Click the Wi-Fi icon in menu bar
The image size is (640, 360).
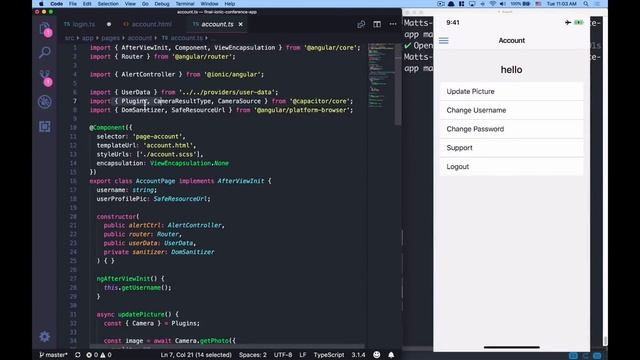pos(493,4)
